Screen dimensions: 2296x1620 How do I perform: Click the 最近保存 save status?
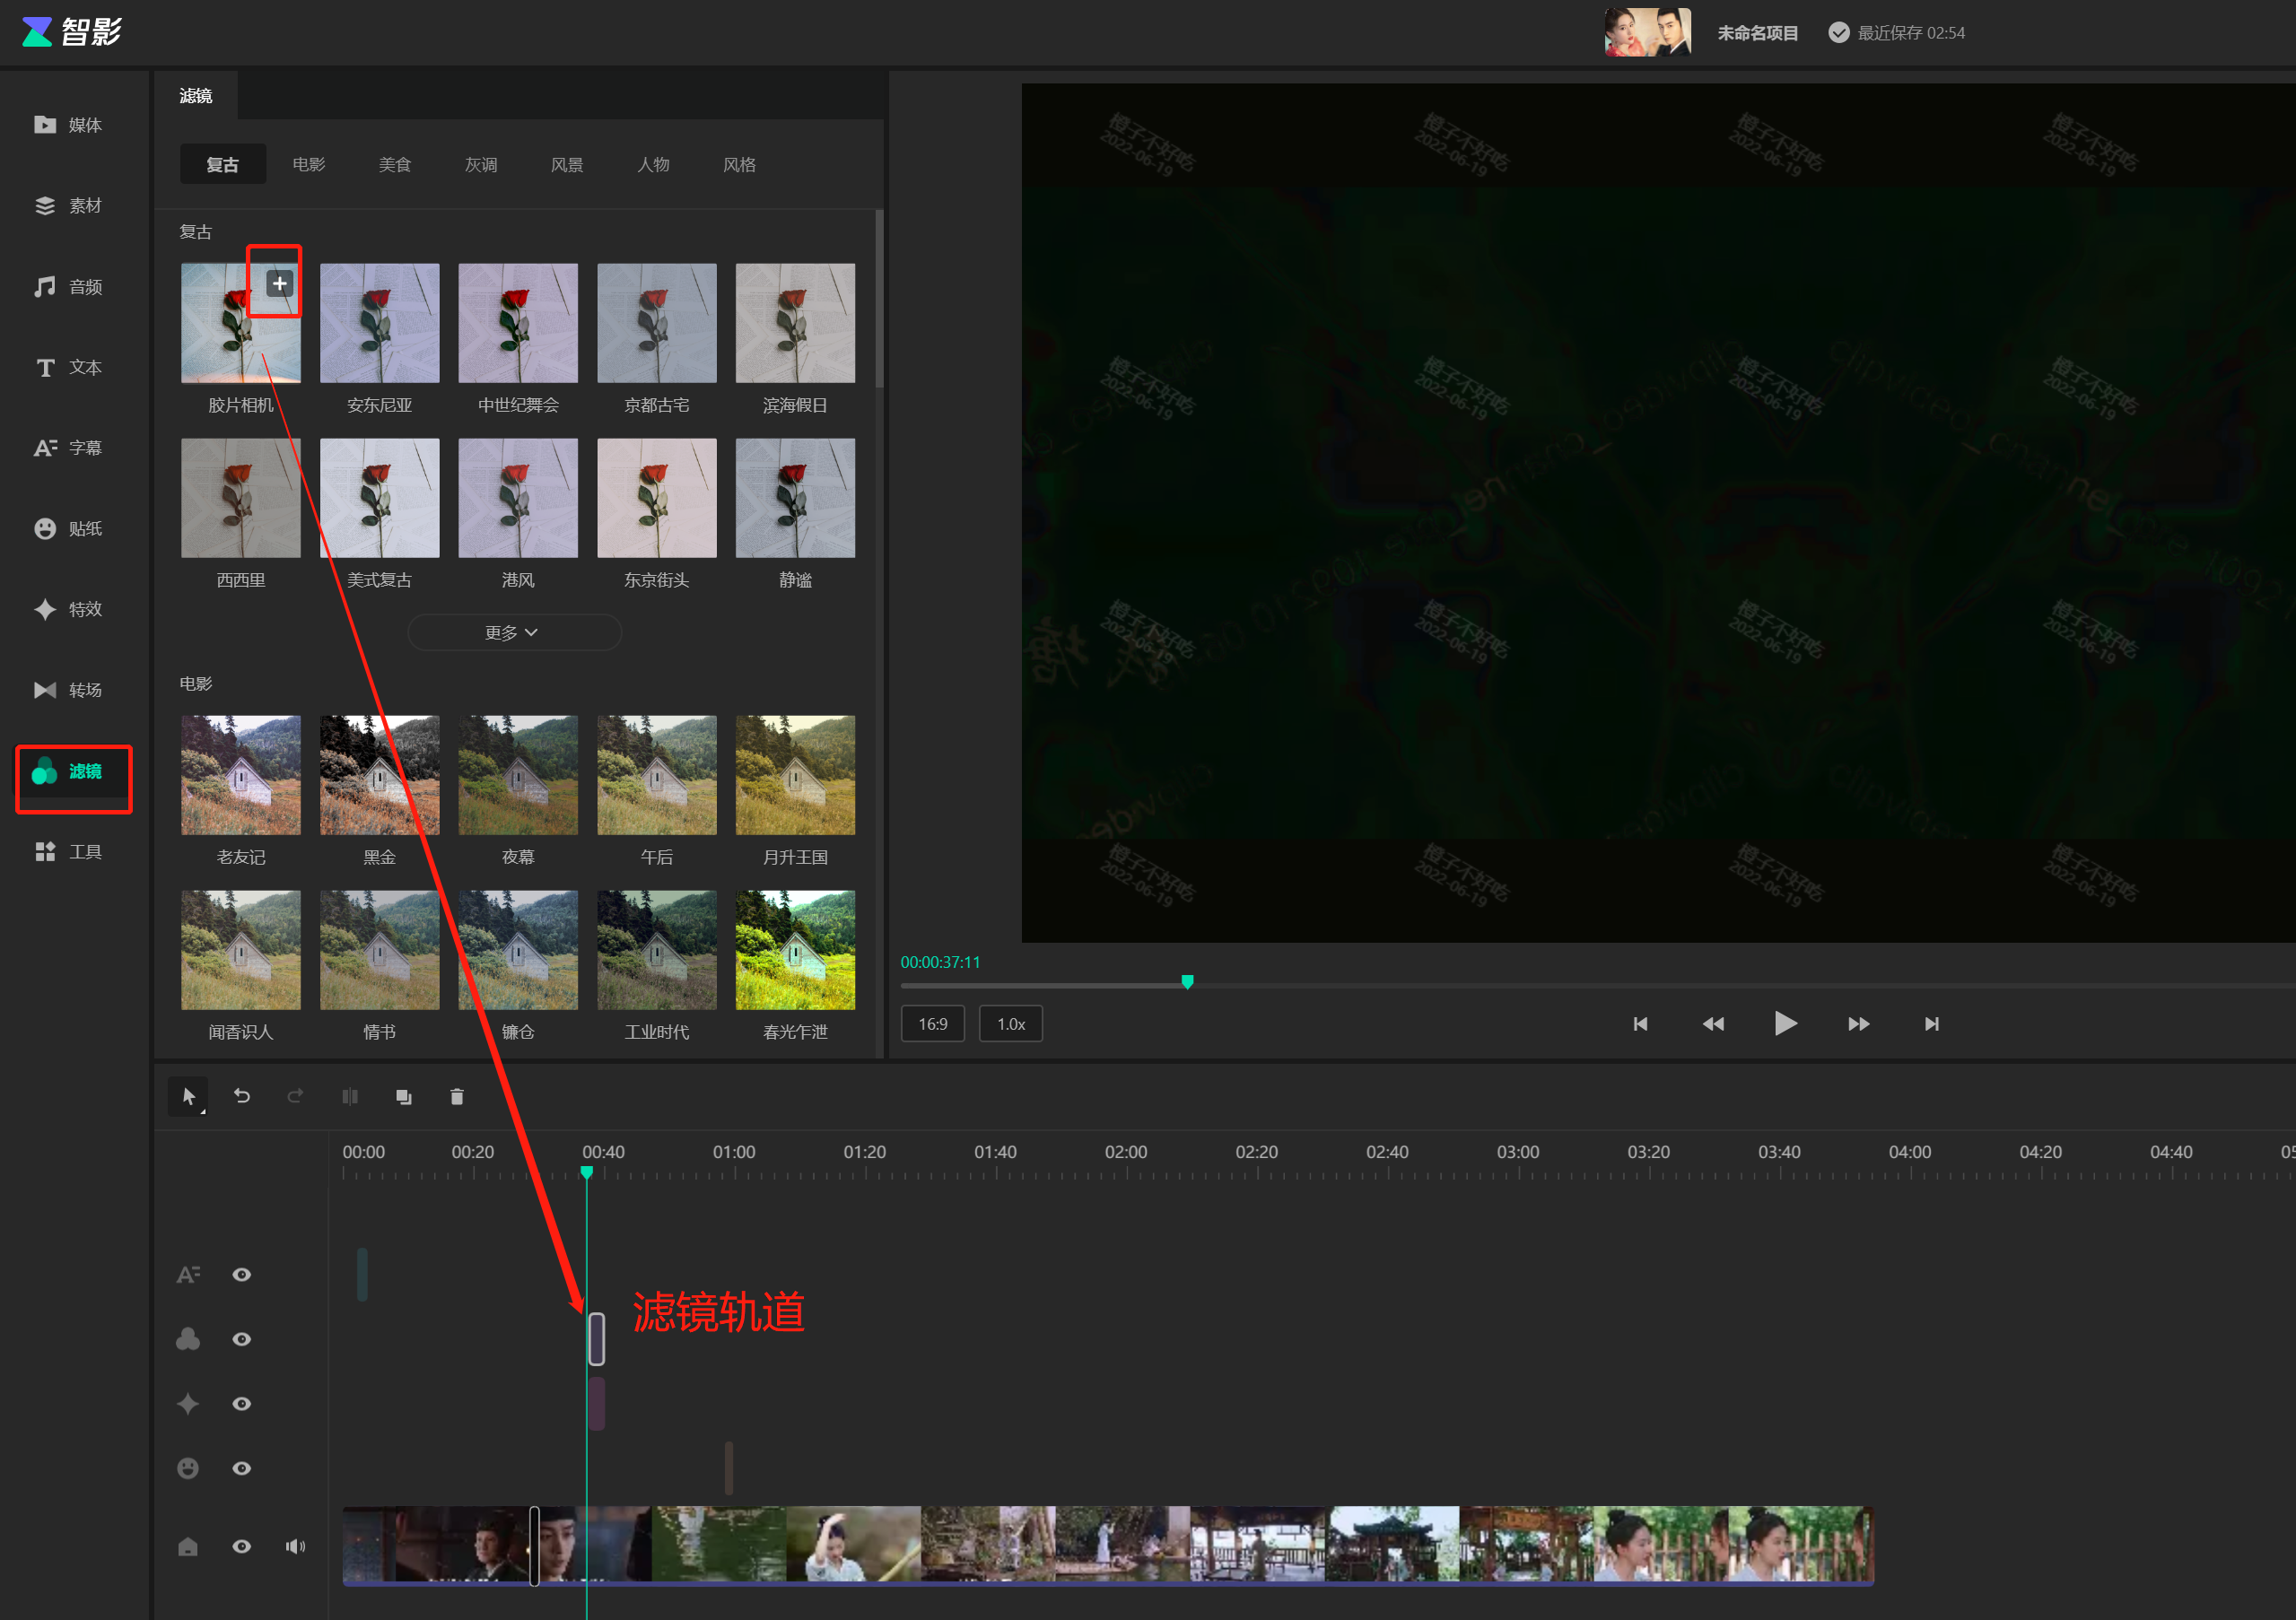[1896, 33]
